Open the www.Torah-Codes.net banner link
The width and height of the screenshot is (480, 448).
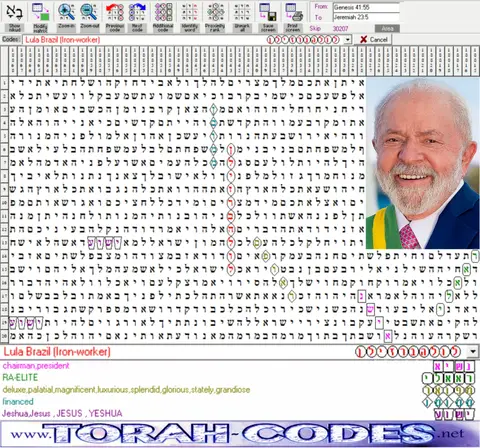coord(240,434)
